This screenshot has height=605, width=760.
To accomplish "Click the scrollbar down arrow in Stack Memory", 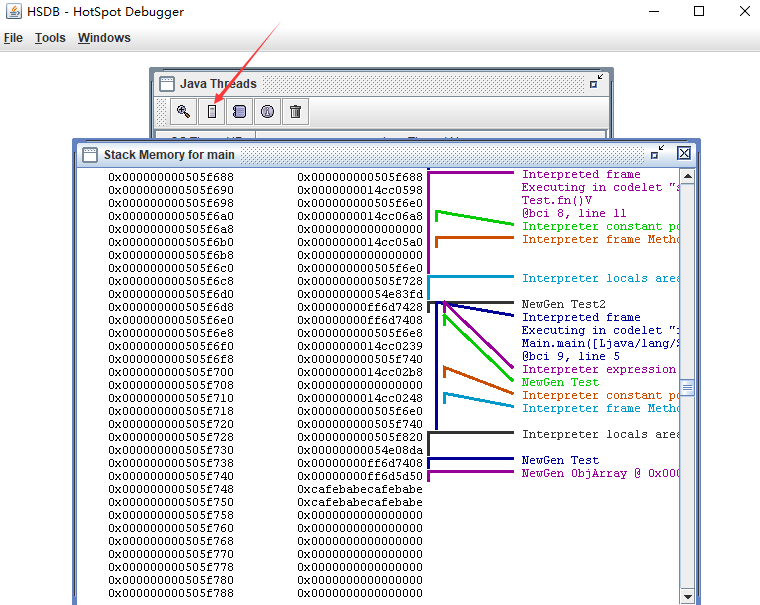I will 687,597.
